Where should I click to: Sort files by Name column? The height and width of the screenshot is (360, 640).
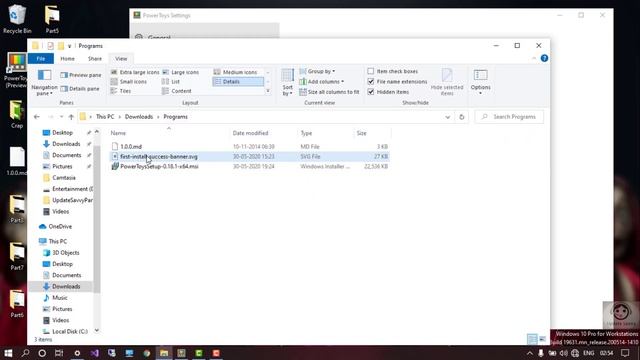168,133
